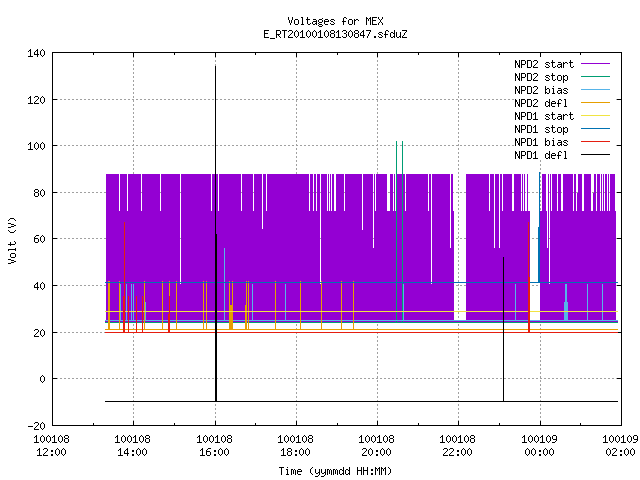Click the y-axis tick value 80
Screen dimensions: 640x480
[40, 193]
